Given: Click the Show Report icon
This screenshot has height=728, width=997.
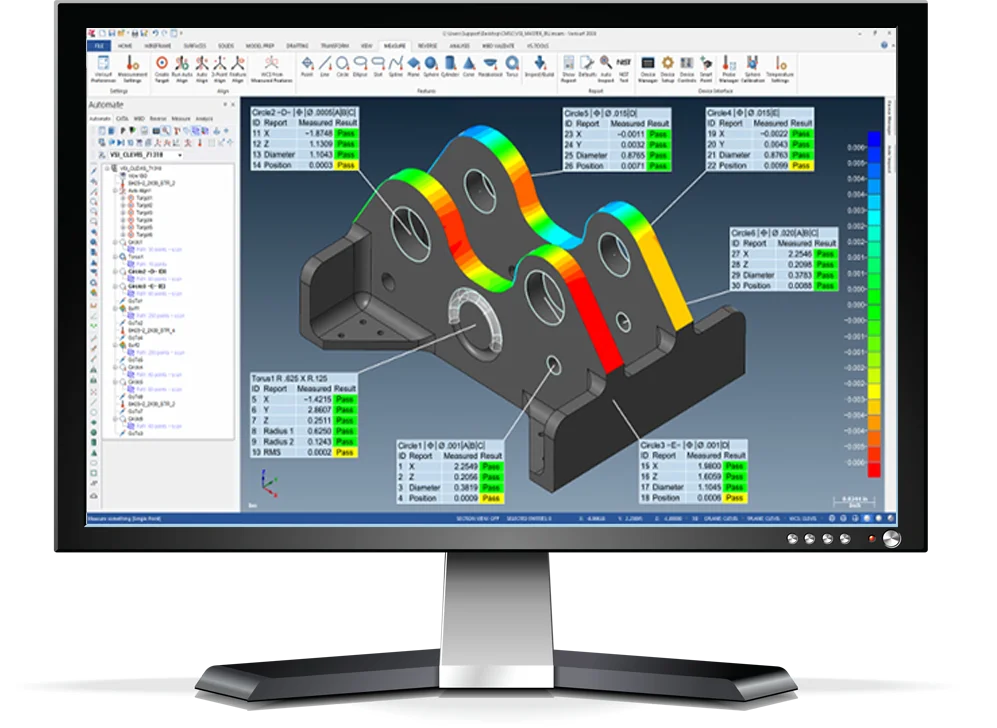Looking at the screenshot, I should point(568,68).
